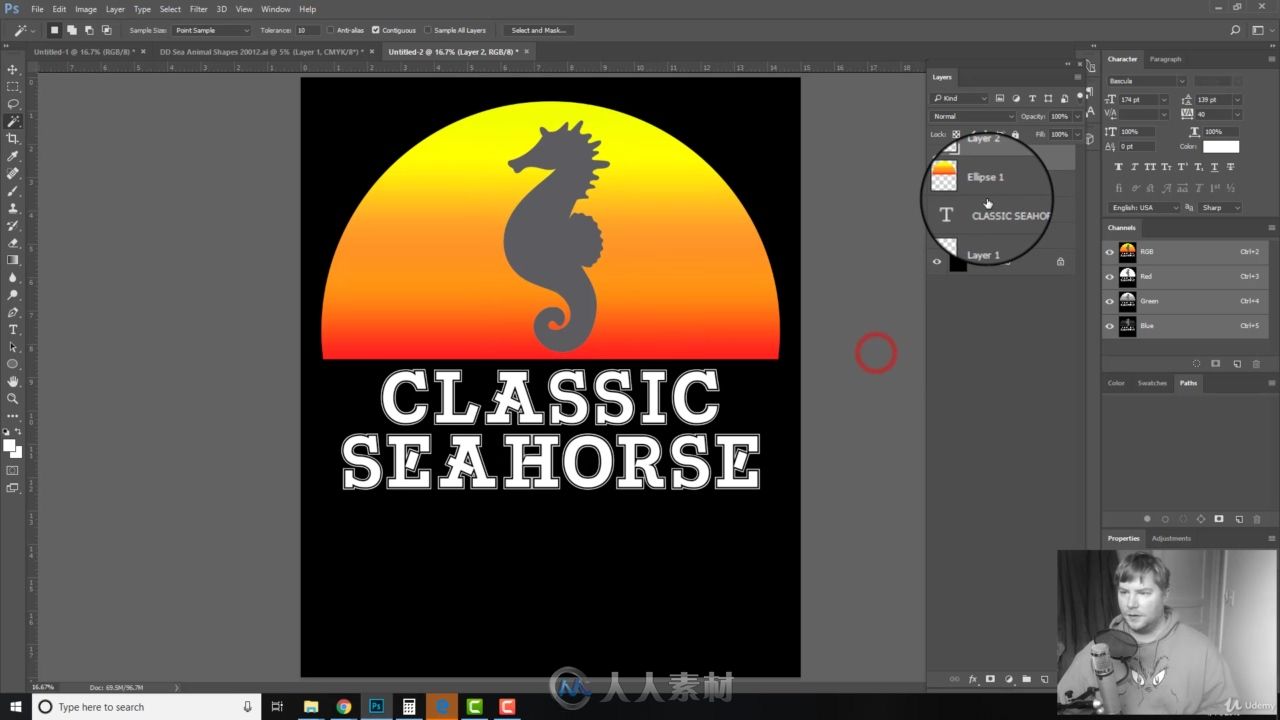Select the Eyedropper tool

click(x=13, y=156)
